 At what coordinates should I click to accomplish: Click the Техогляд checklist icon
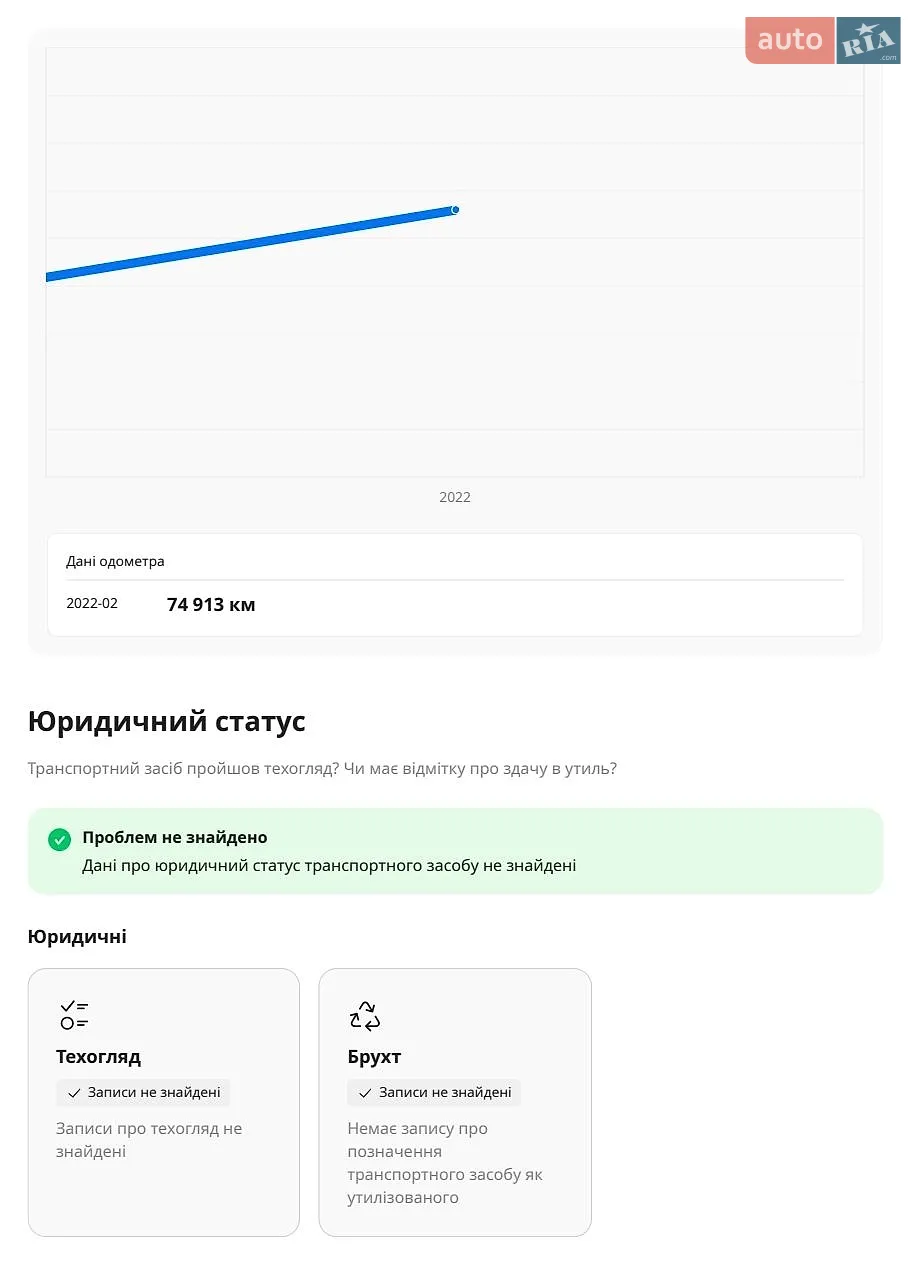74,1015
